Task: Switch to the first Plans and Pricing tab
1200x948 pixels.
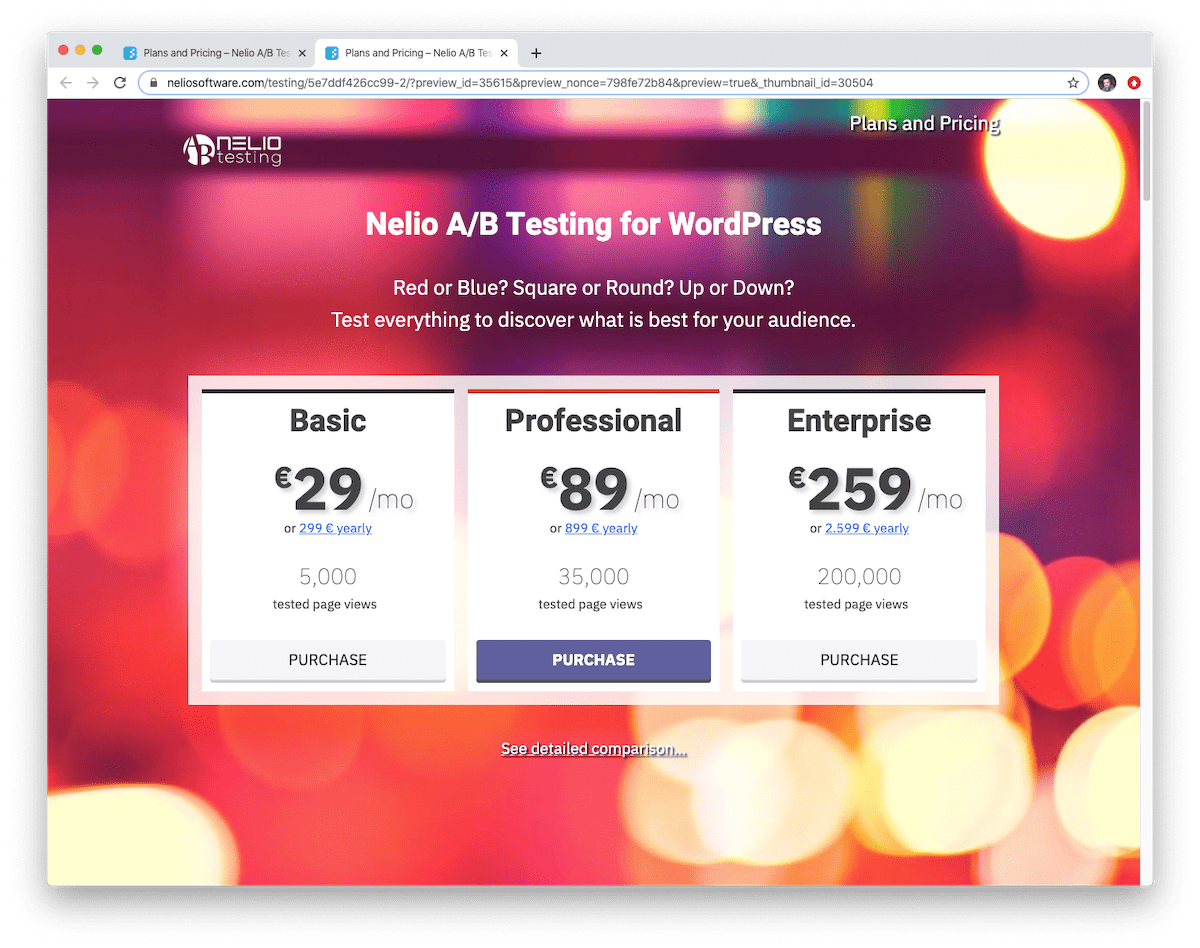Action: [x=213, y=53]
